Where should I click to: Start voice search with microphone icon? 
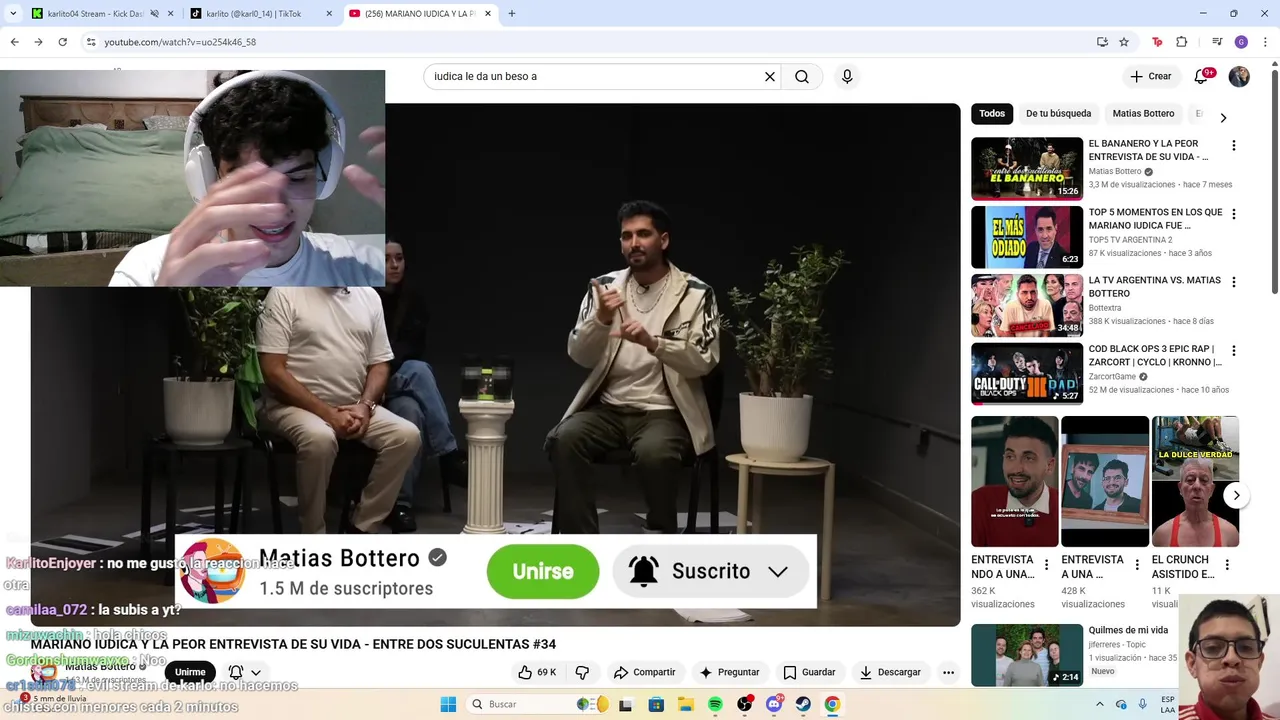coord(847,76)
